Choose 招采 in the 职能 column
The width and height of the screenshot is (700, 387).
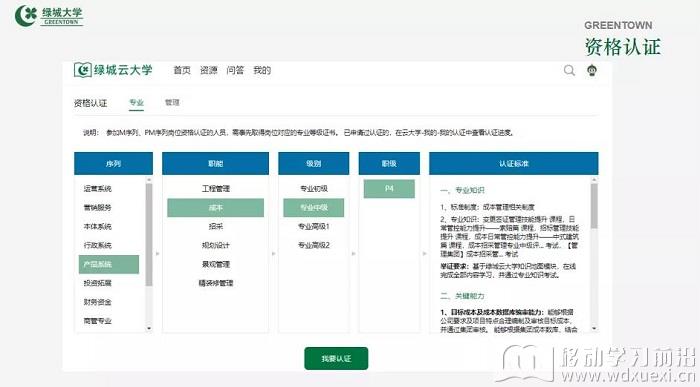click(216, 226)
